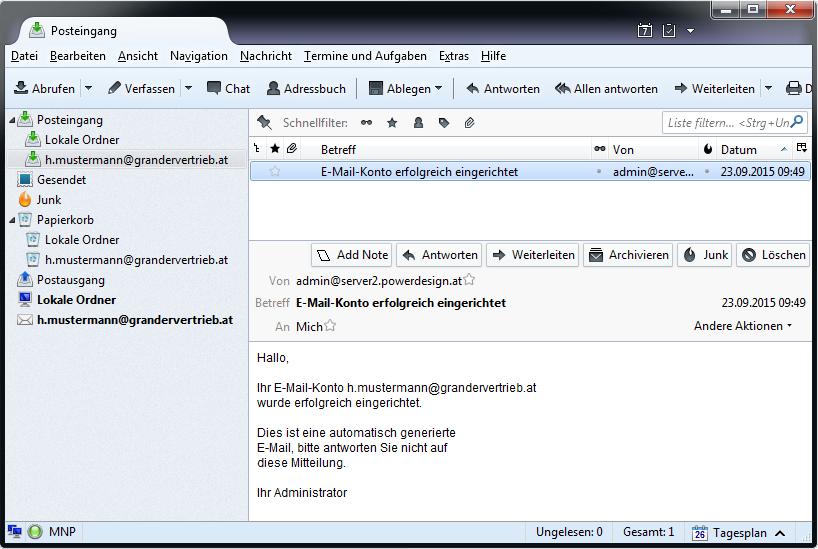
Task: Open the Andere Aktionen dropdown
Action: click(x=743, y=326)
